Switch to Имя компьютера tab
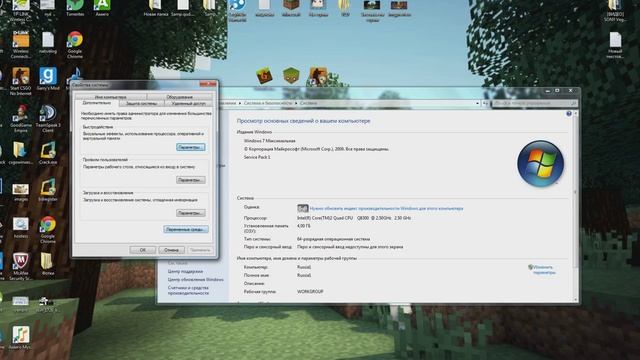Viewport: 640px width, 360px height. [111, 97]
